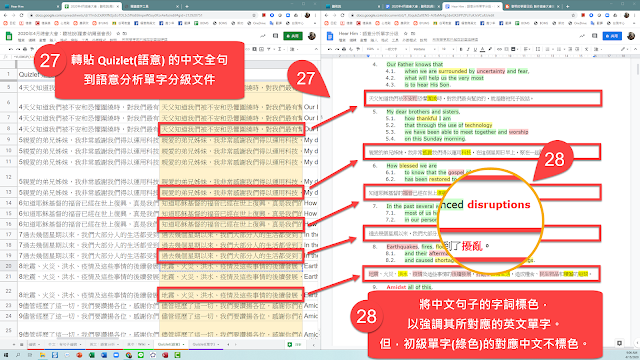Select the Quizlet(單字) sheet tab
The width and height of the screenshot is (640, 360).
206,344
